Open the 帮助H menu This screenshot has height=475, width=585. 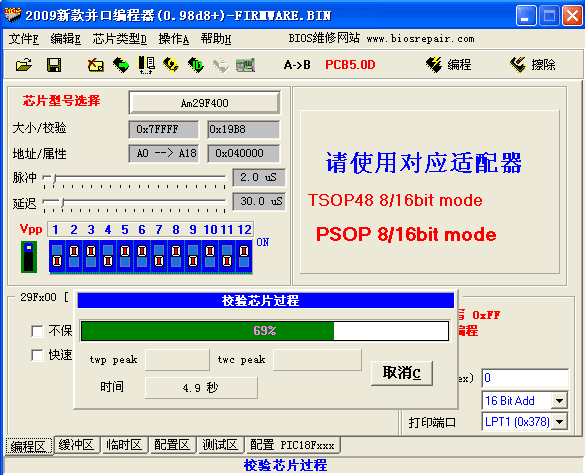[216, 39]
